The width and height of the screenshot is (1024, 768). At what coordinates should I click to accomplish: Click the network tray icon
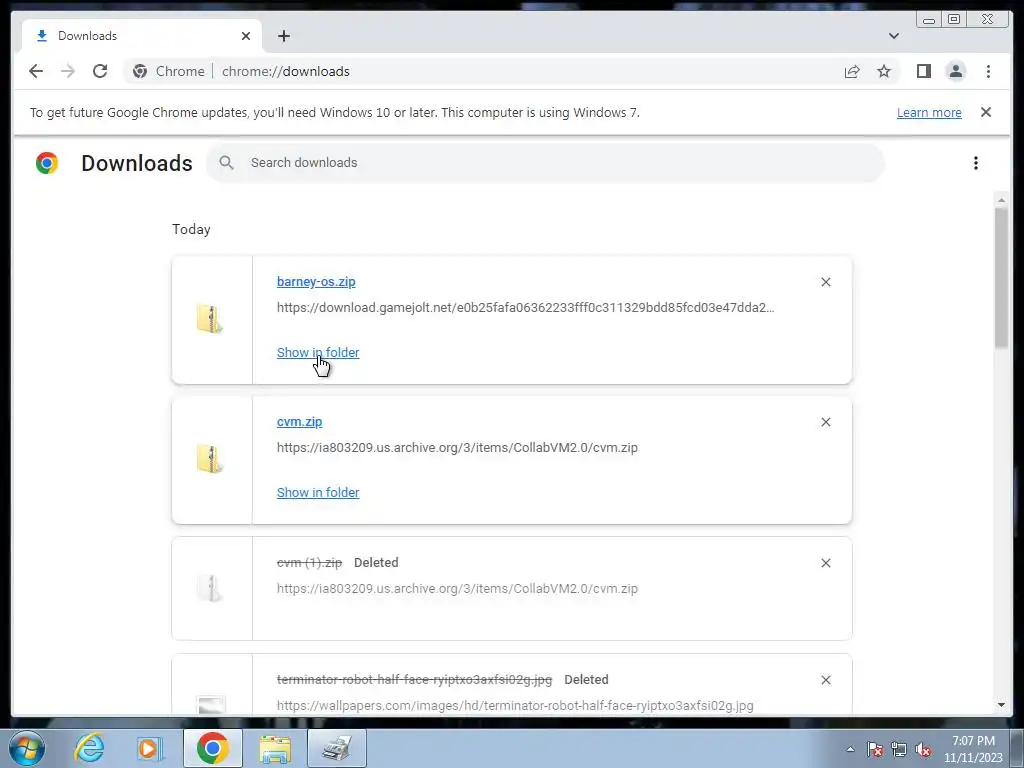point(899,749)
